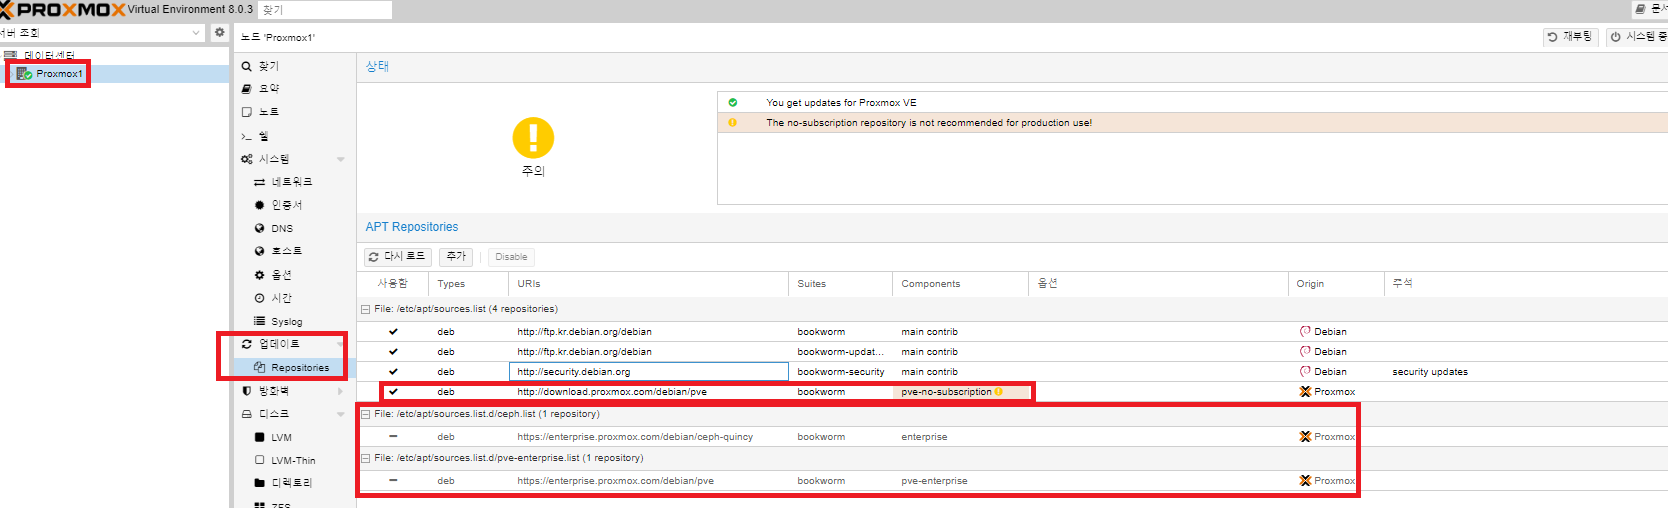Image resolution: width=1668 pixels, height=508 pixels.
Task: Click the disabled dash of ceph-quincy row
Action: pyautogui.click(x=393, y=437)
